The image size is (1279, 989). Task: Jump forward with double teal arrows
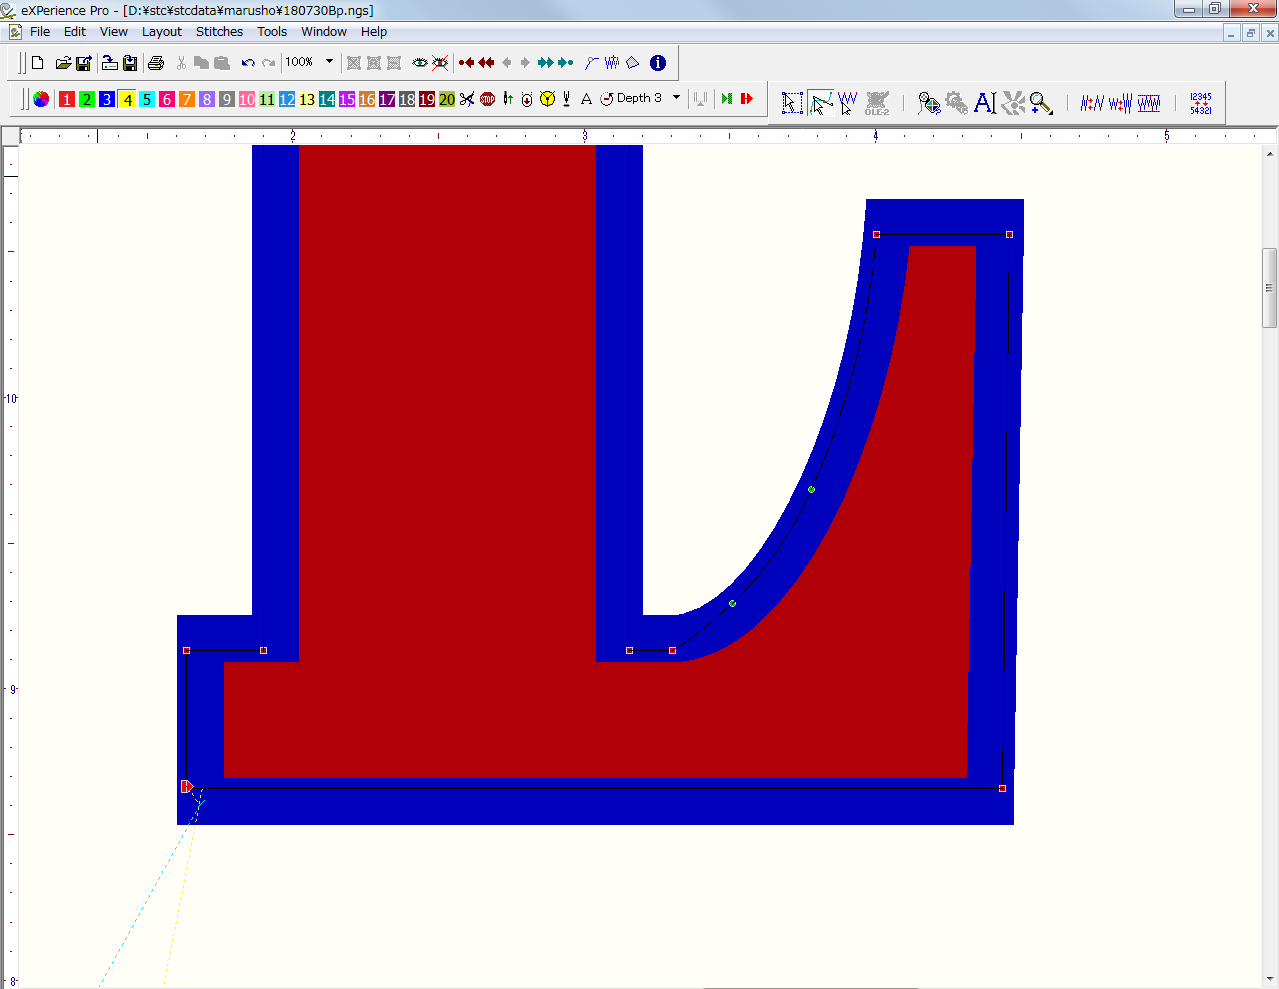(x=545, y=63)
